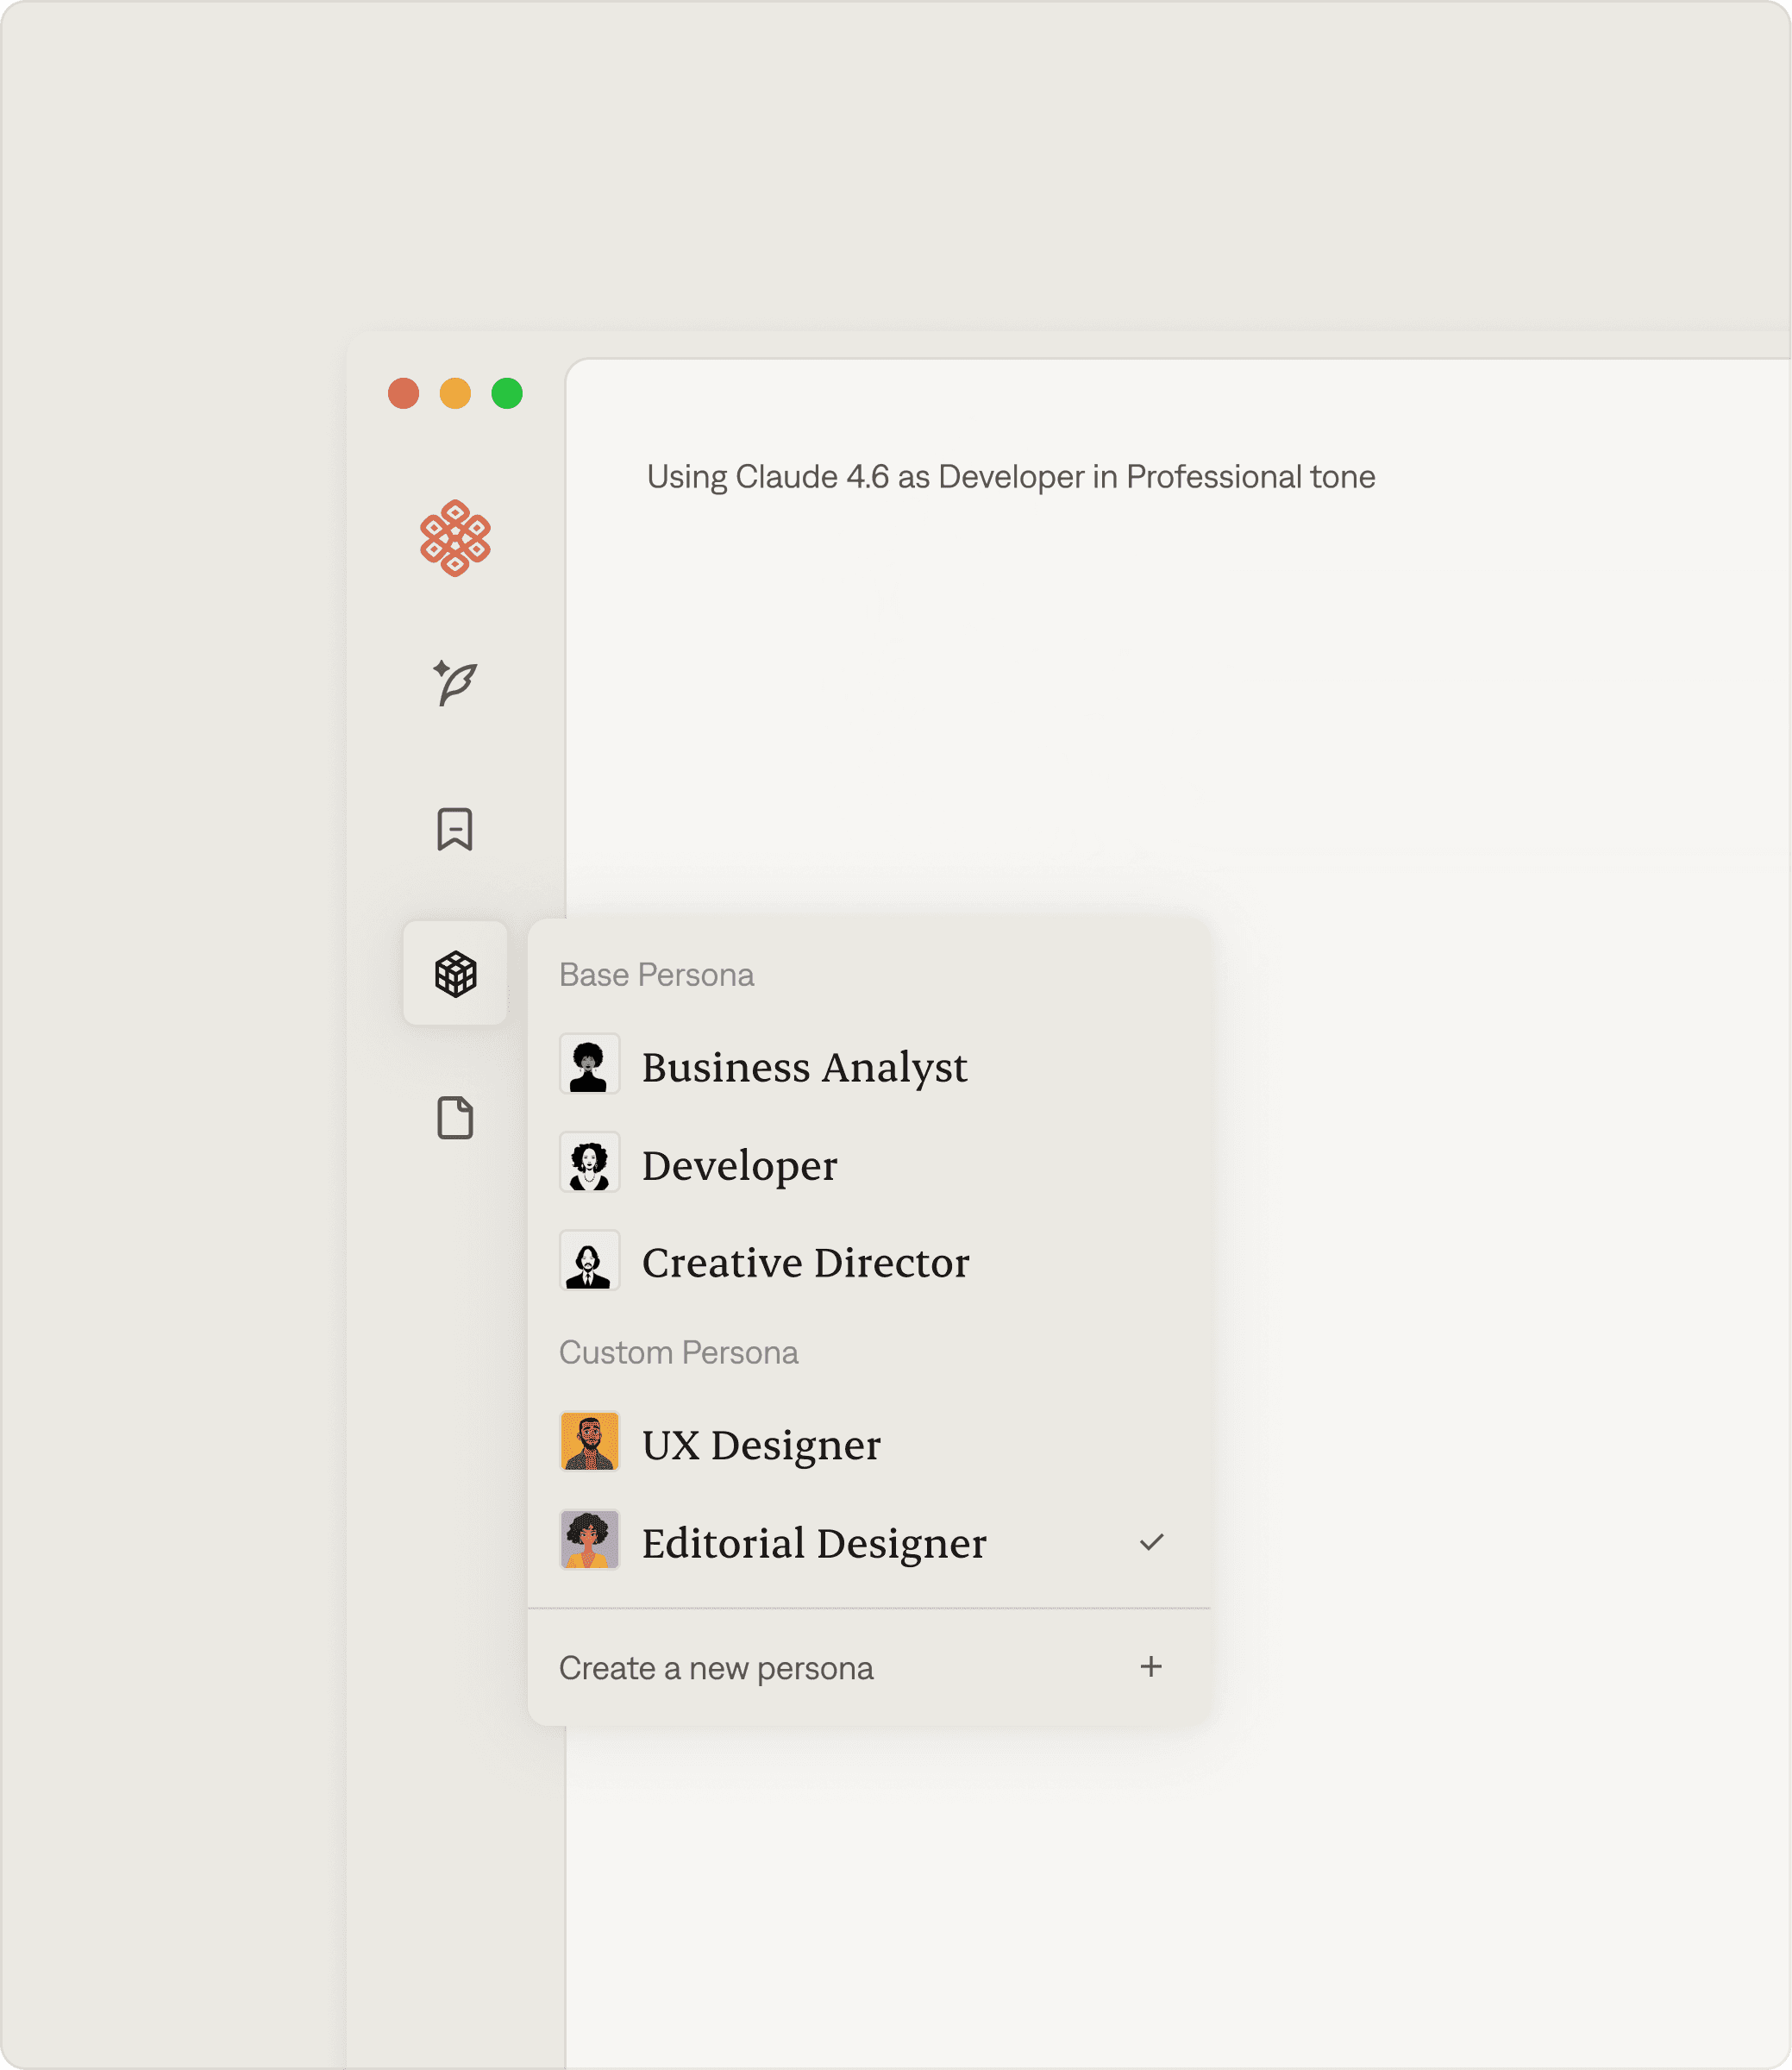
Task: Click the Developer avatar thumbnail
Action: pos(589,1162)
